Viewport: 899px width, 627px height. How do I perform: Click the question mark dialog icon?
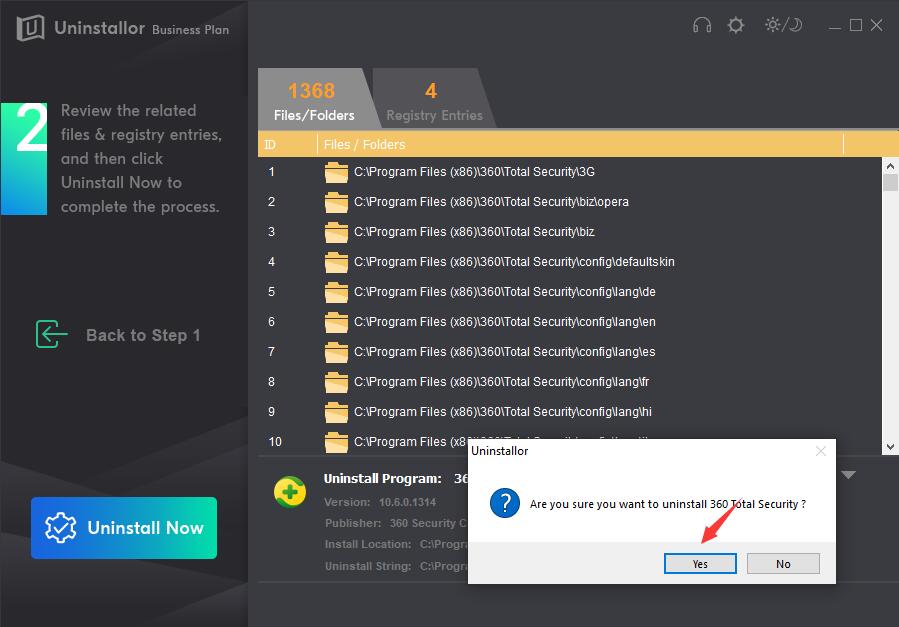coord(504,504)
